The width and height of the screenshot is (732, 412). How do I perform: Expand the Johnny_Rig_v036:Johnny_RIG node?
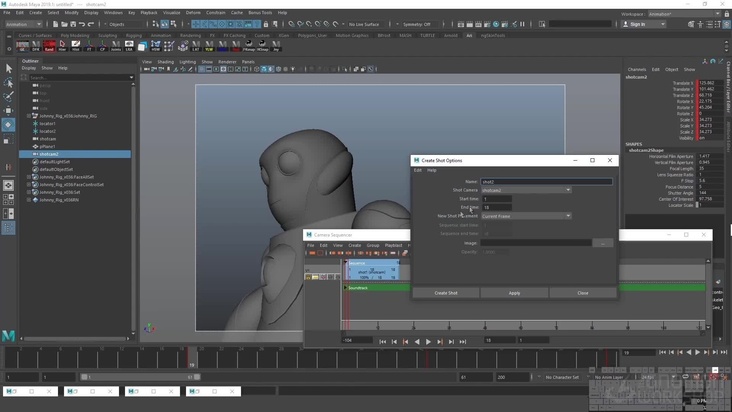tap(29, 116)
